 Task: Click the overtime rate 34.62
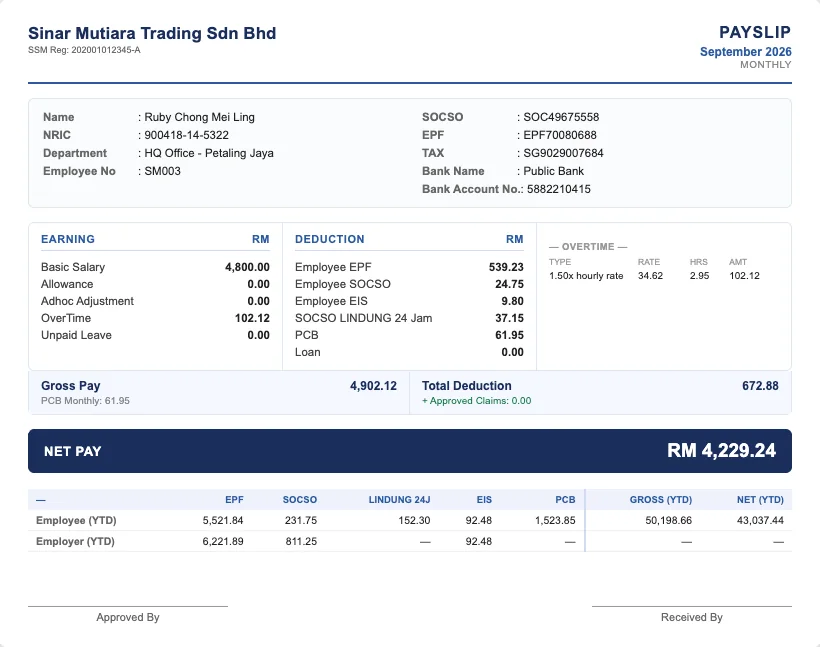(x=651, y=276)
